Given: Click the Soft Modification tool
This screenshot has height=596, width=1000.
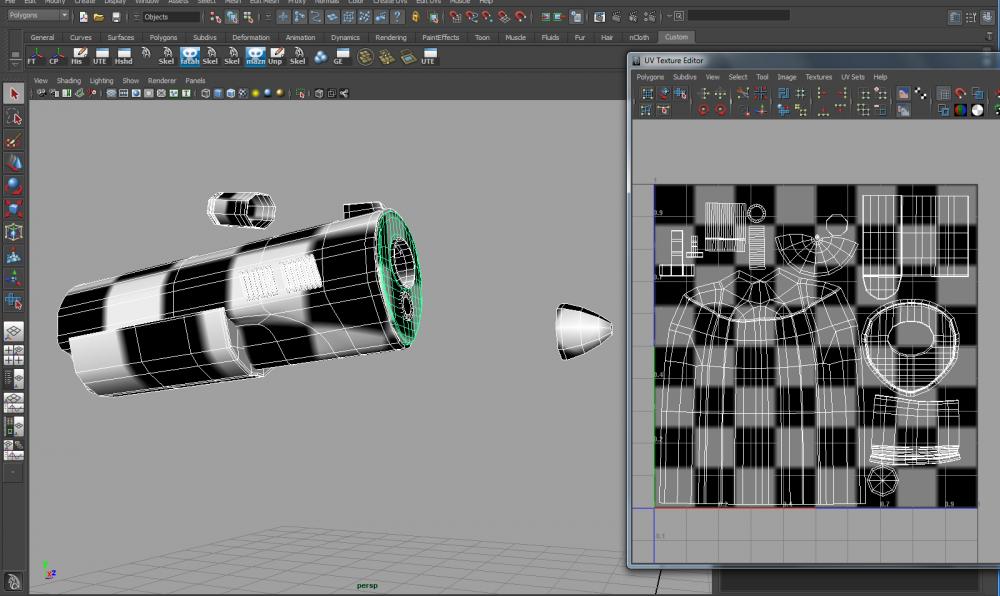Looking at the screenshot, I should [14, 255].
